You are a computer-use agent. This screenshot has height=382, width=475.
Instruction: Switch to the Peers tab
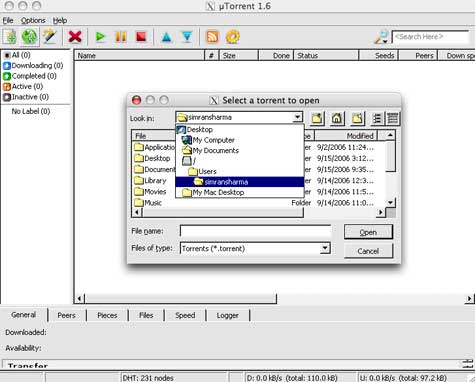[66, 315]
